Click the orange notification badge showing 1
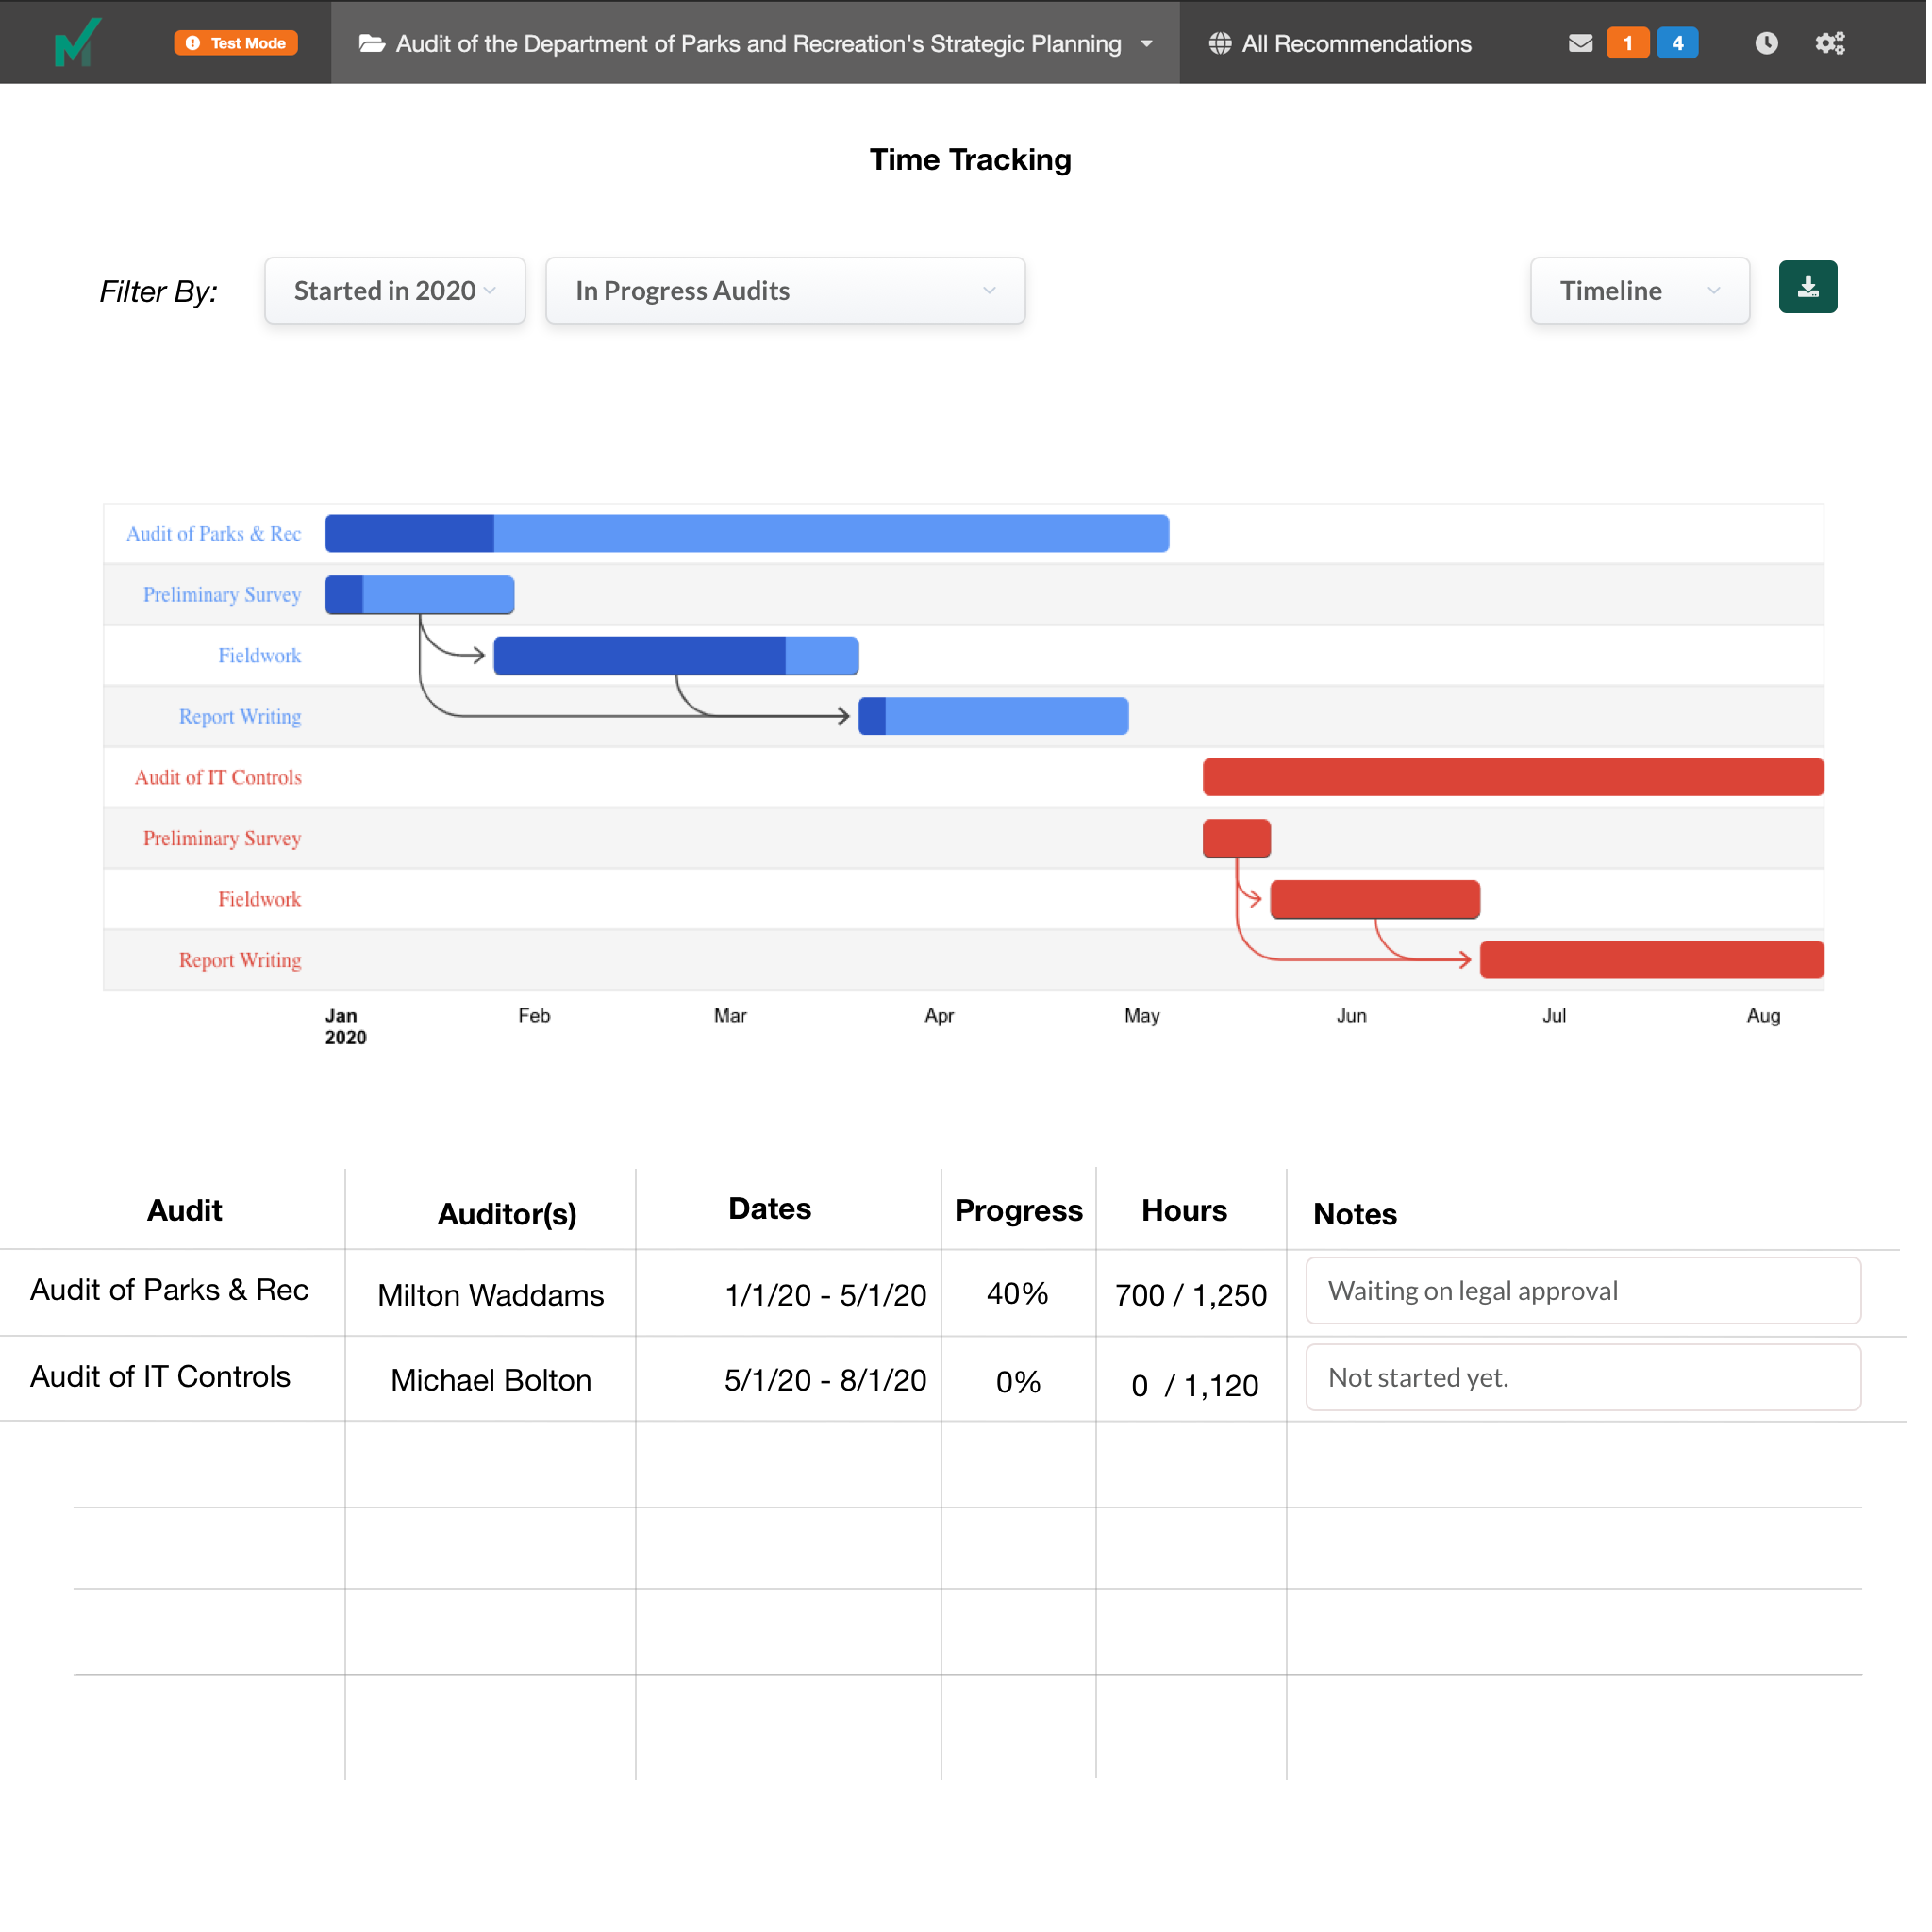The height and width of the screenshot is (1932, 1932). click(1627, 43)
